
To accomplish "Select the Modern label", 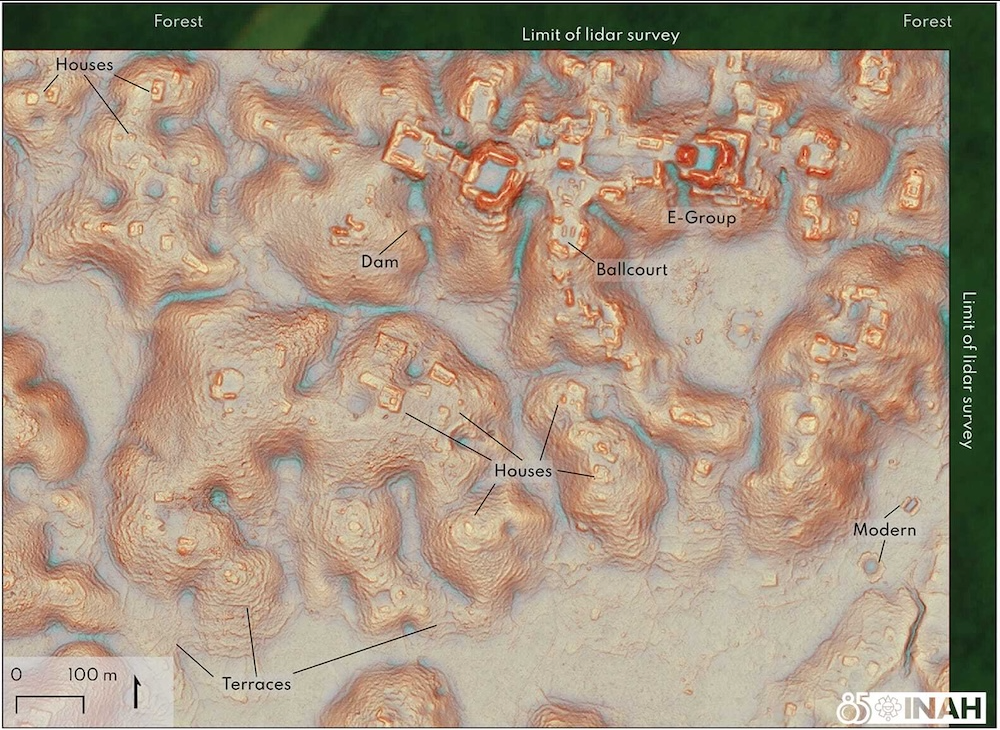I will coord(884,530).
